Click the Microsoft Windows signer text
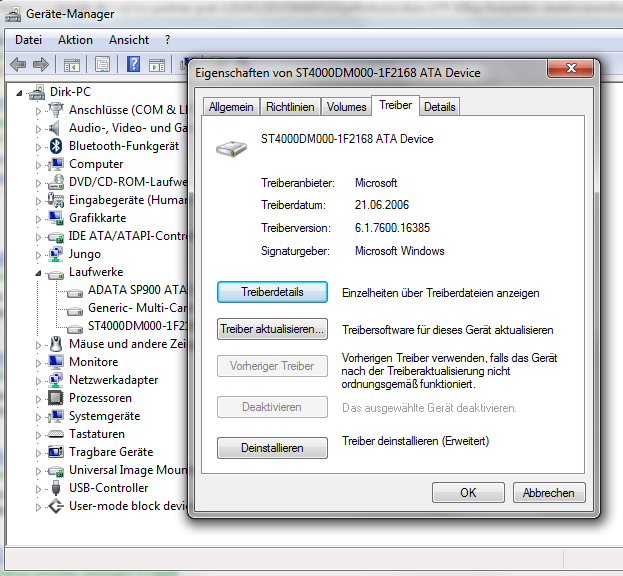The image size is (623, 576). point(399,251)
